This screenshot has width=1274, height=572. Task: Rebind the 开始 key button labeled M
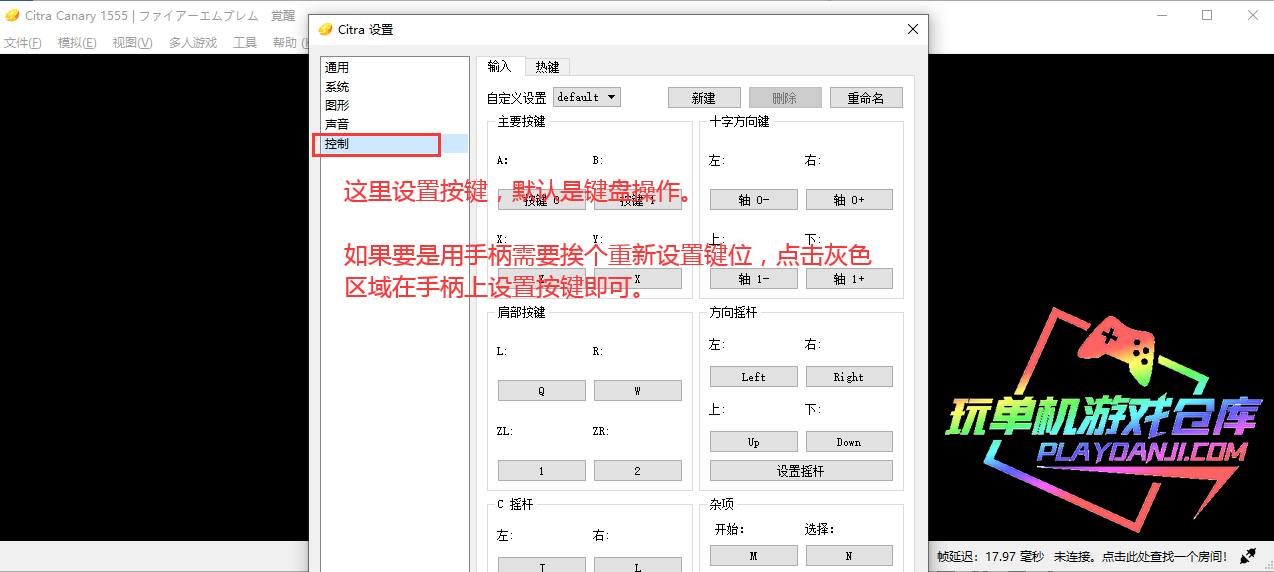(753, 556)
